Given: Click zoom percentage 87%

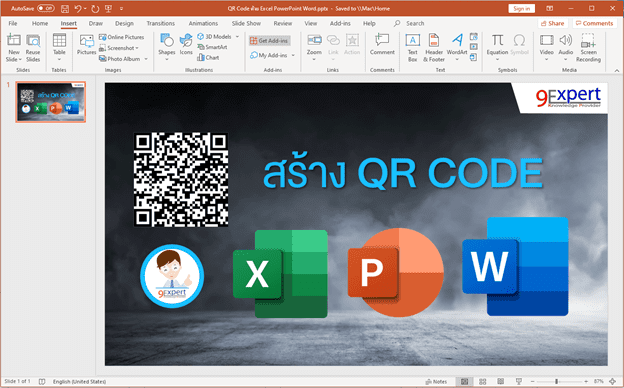Looking at the screenshot, I should click(x=599, y=381).
